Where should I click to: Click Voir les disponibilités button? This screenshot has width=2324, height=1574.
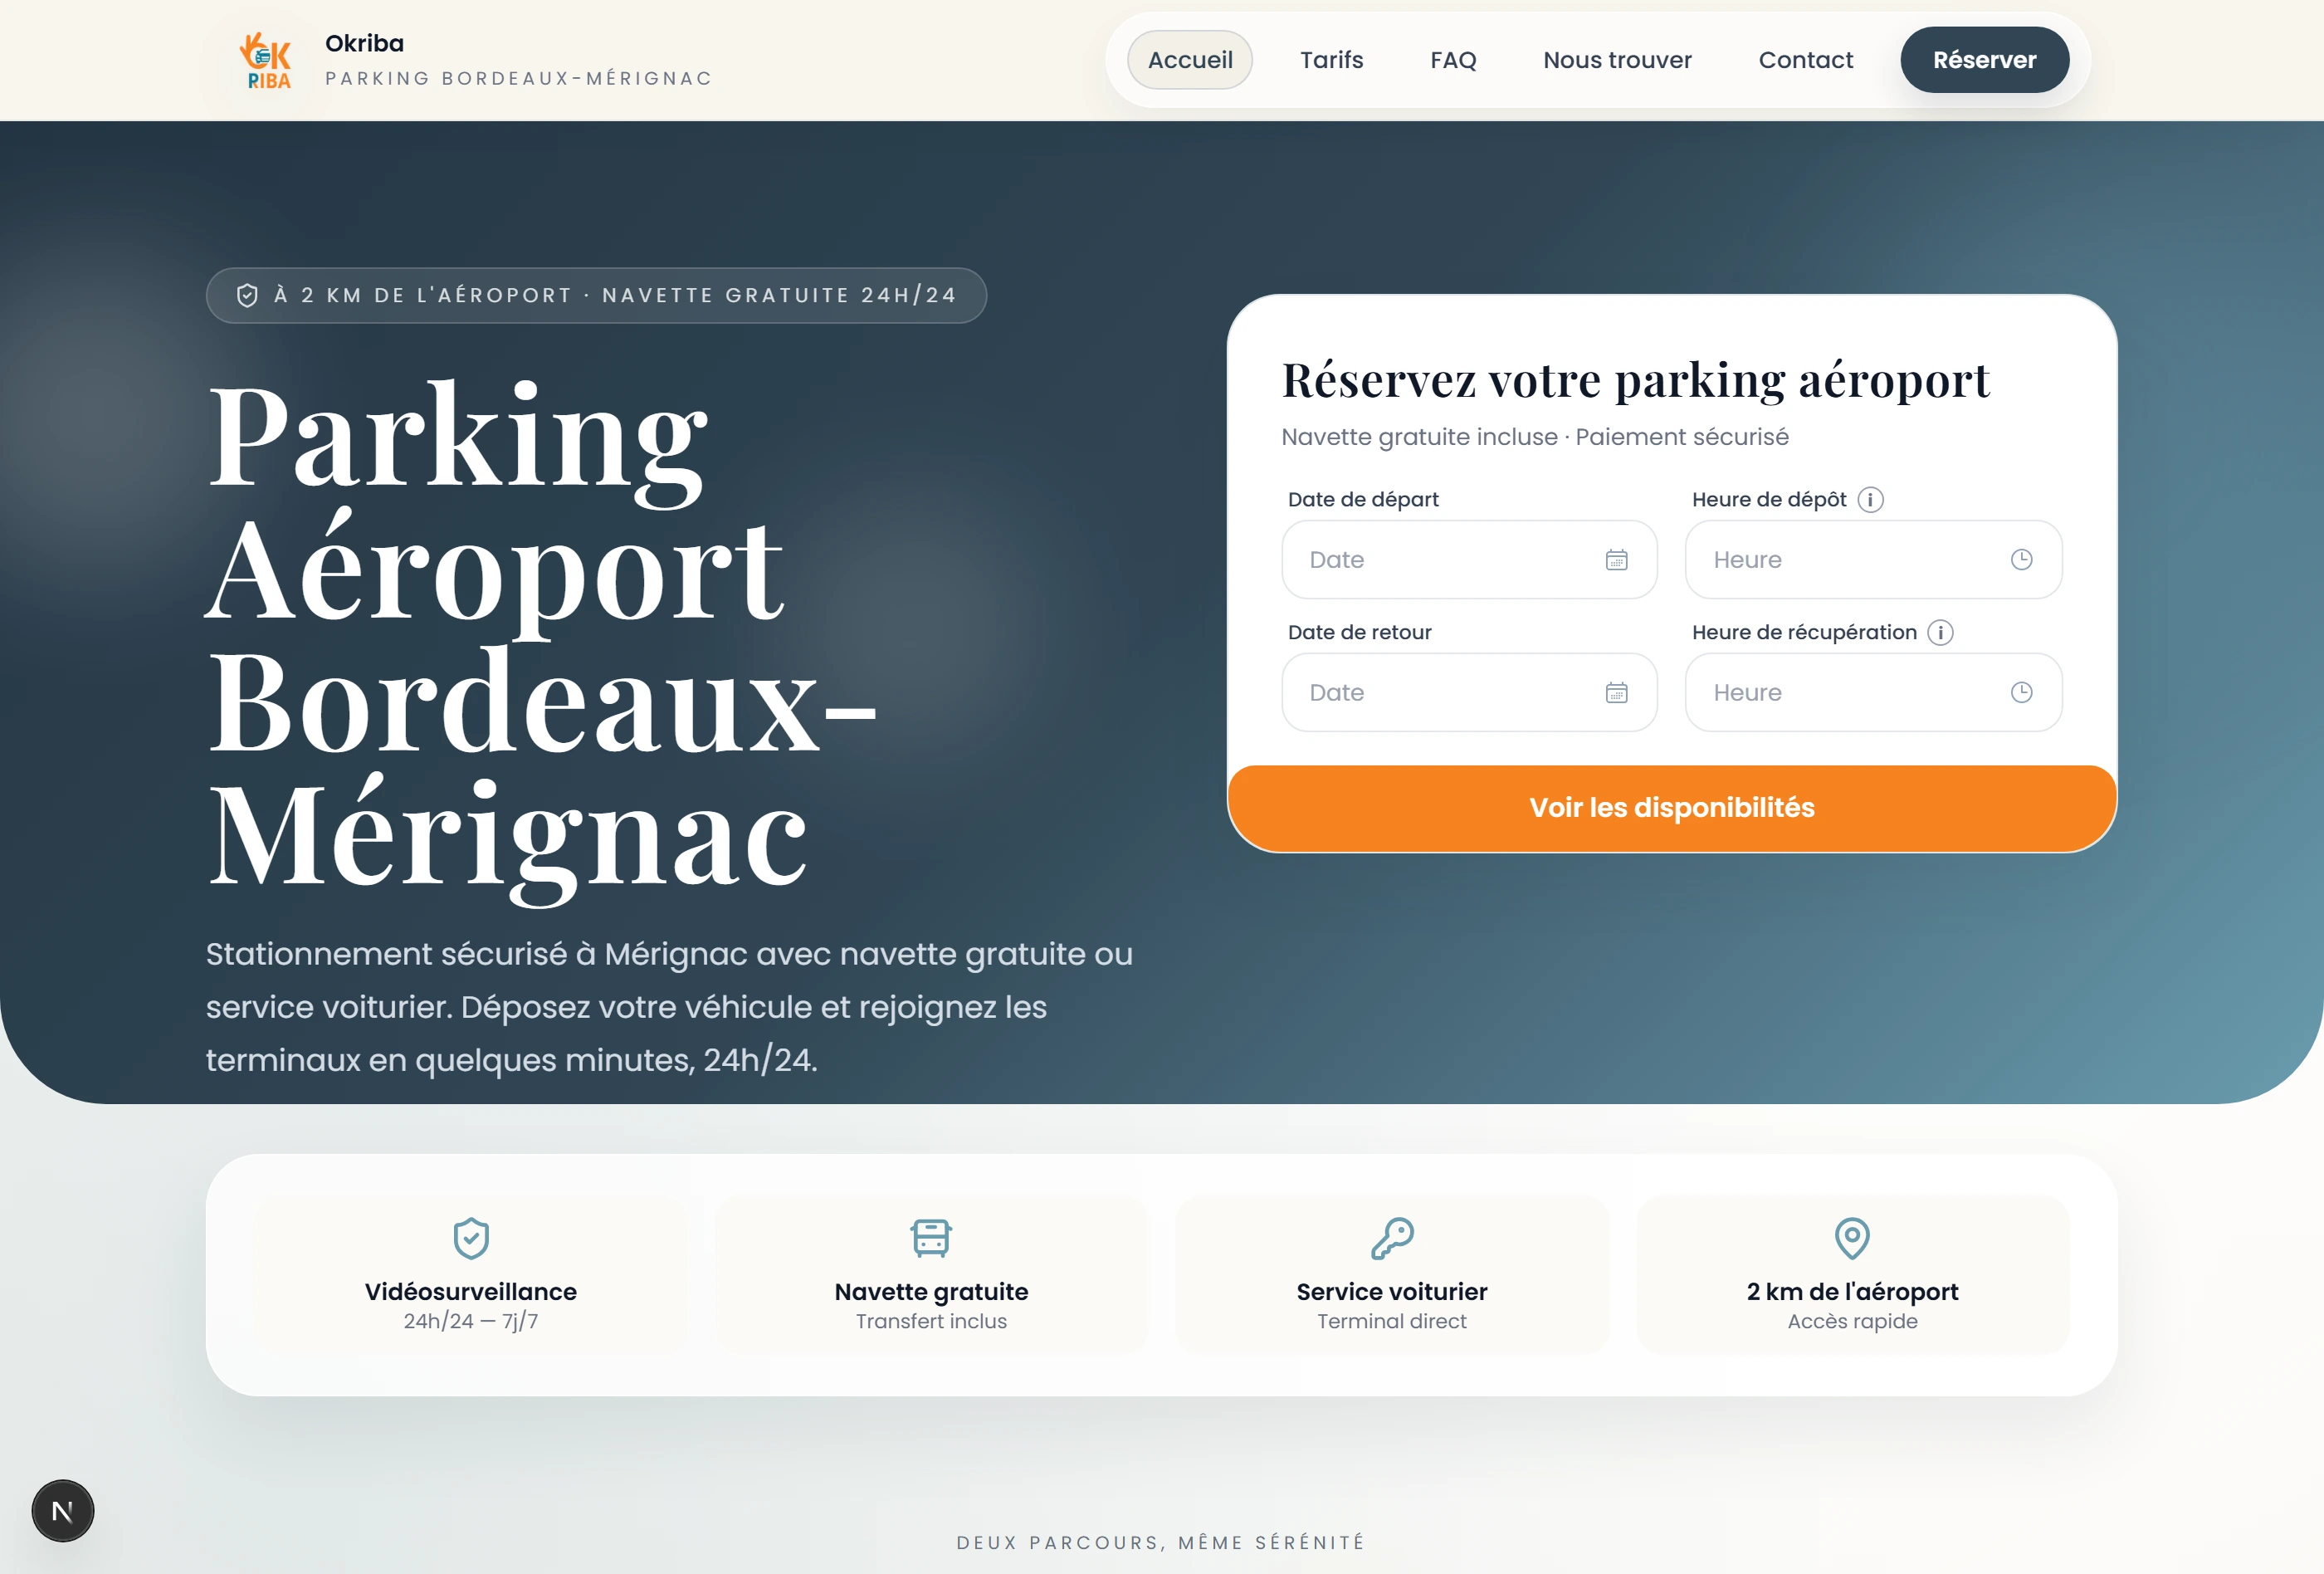1672,808
